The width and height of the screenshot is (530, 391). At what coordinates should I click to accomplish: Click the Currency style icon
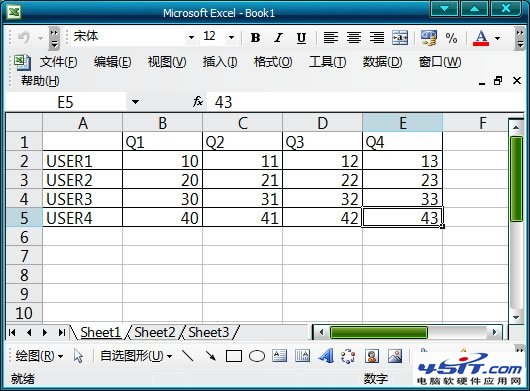pyautogui.click(x=428, y=38)
